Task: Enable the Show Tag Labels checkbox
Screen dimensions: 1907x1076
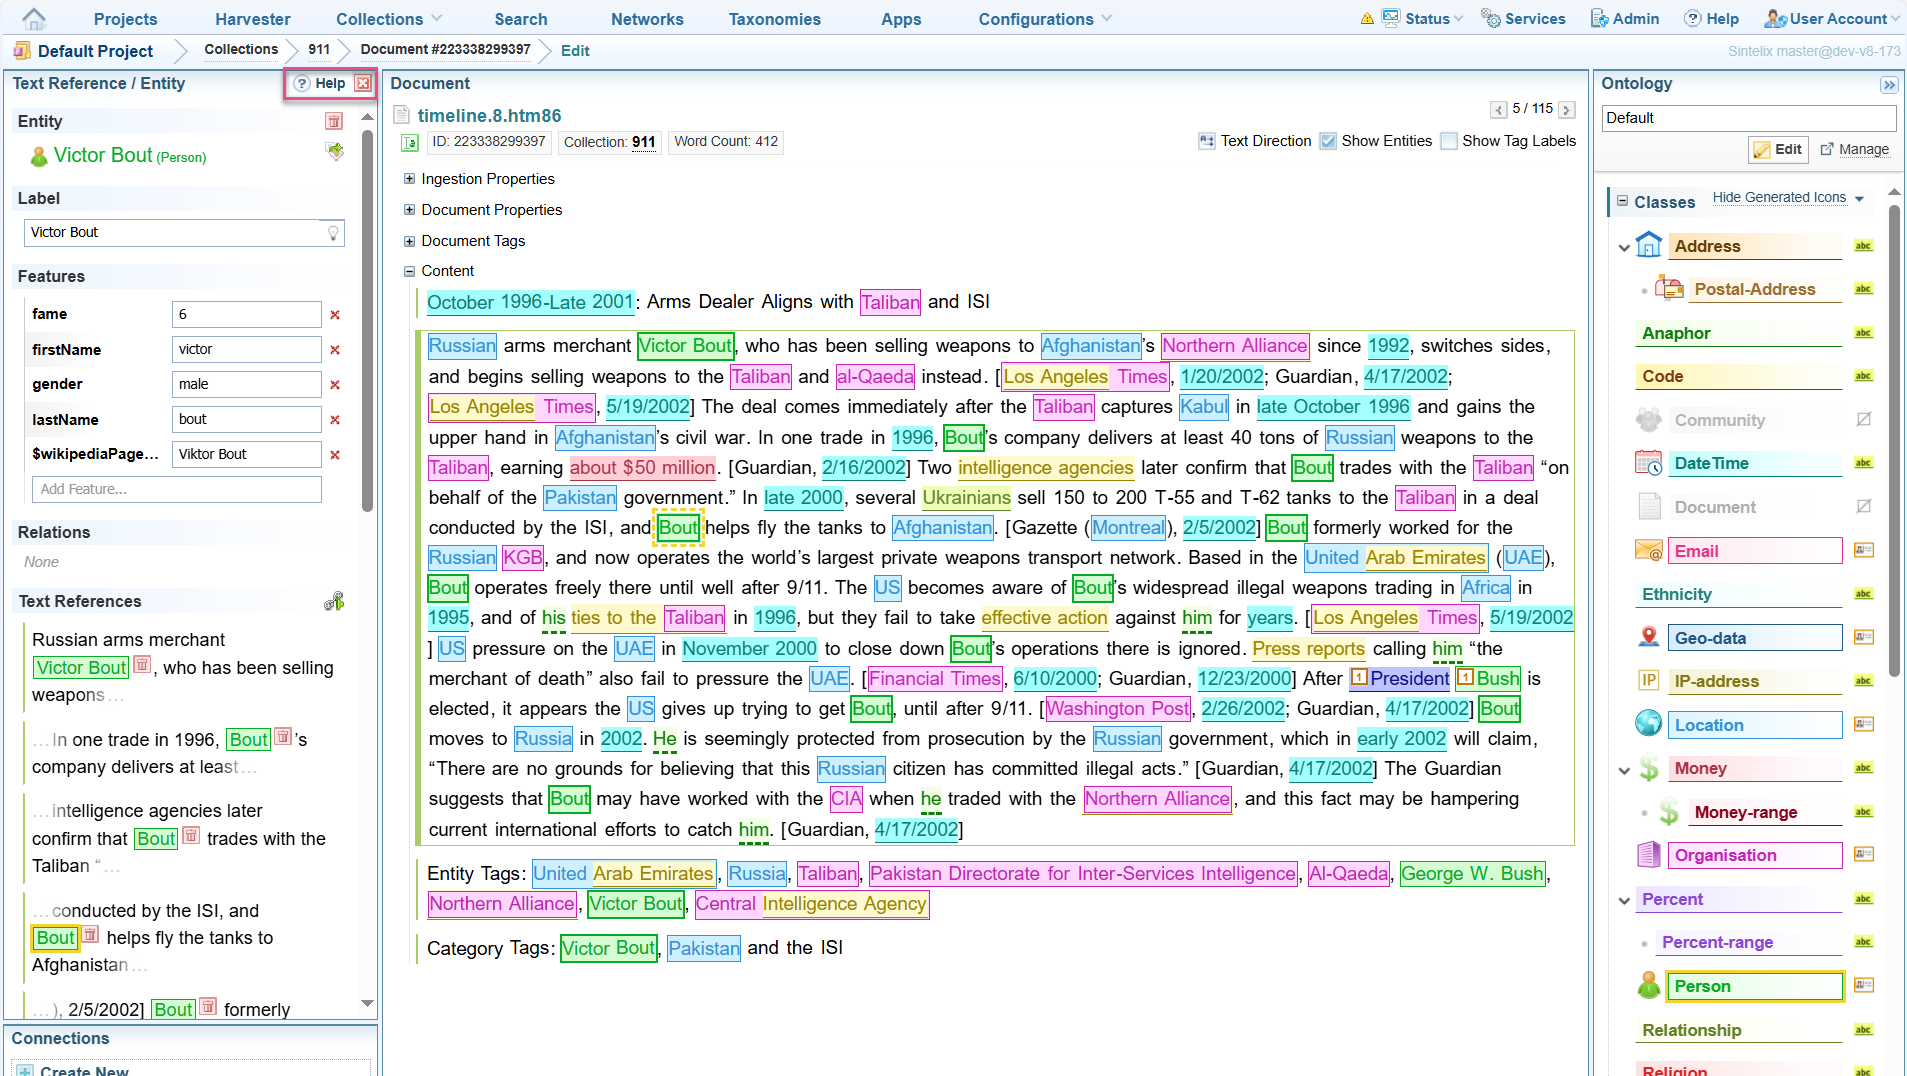Action: pyautogui.click(x=1449, y=141)
